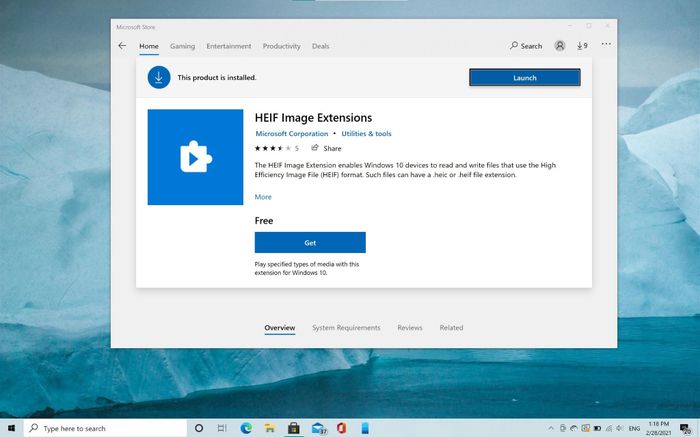Screen dimensions: 700x437
Task: Open the See more ellipsis menu
Action: point(606,44)
